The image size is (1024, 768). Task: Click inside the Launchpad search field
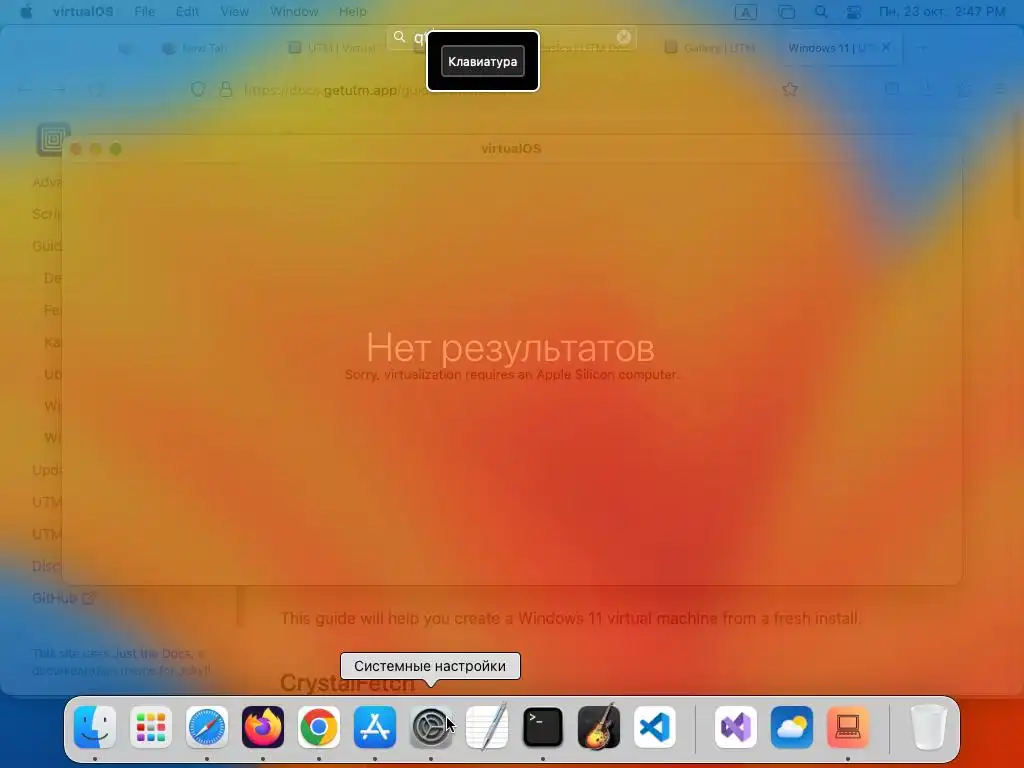coord(511,37)
